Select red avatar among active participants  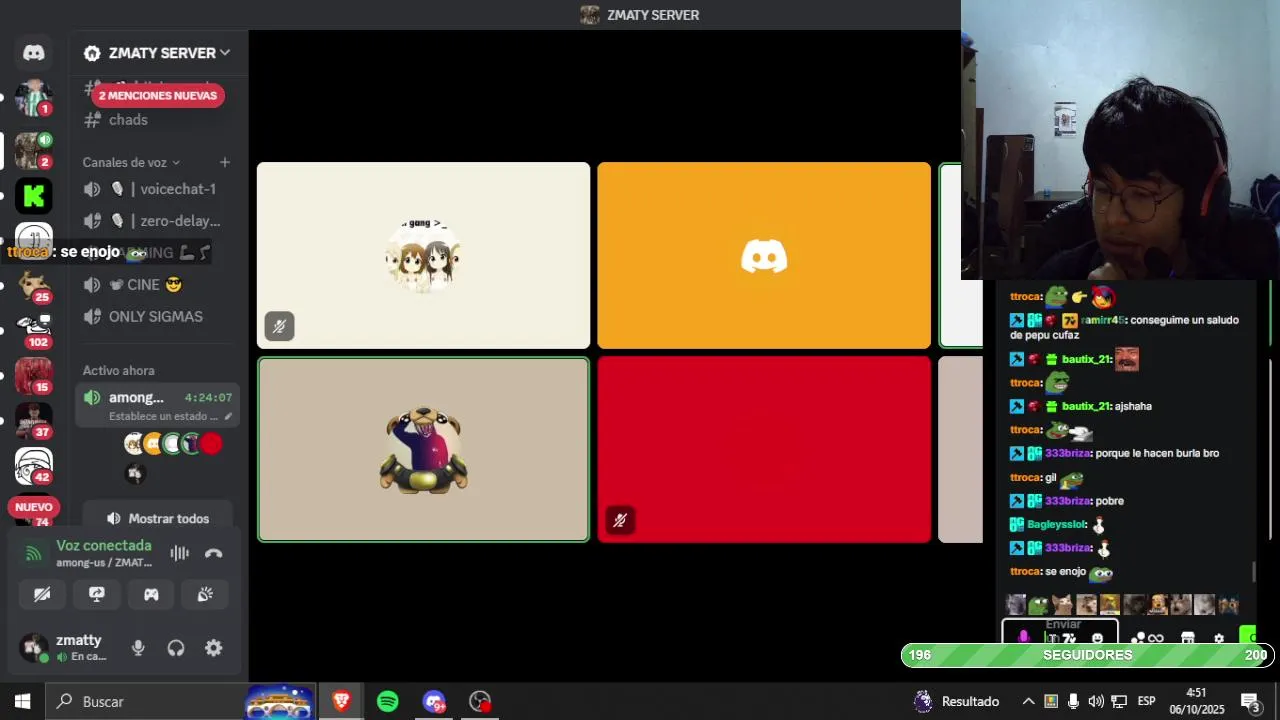(211, 444)
